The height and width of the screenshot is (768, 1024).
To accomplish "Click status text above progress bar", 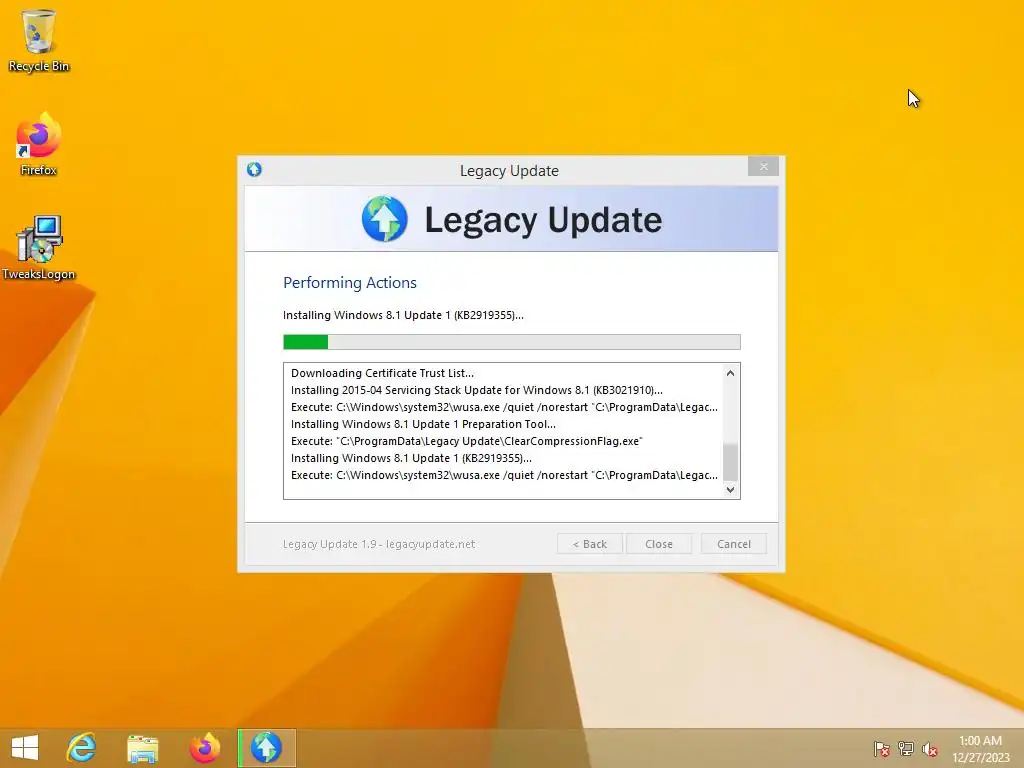I will tap(403, 315).
